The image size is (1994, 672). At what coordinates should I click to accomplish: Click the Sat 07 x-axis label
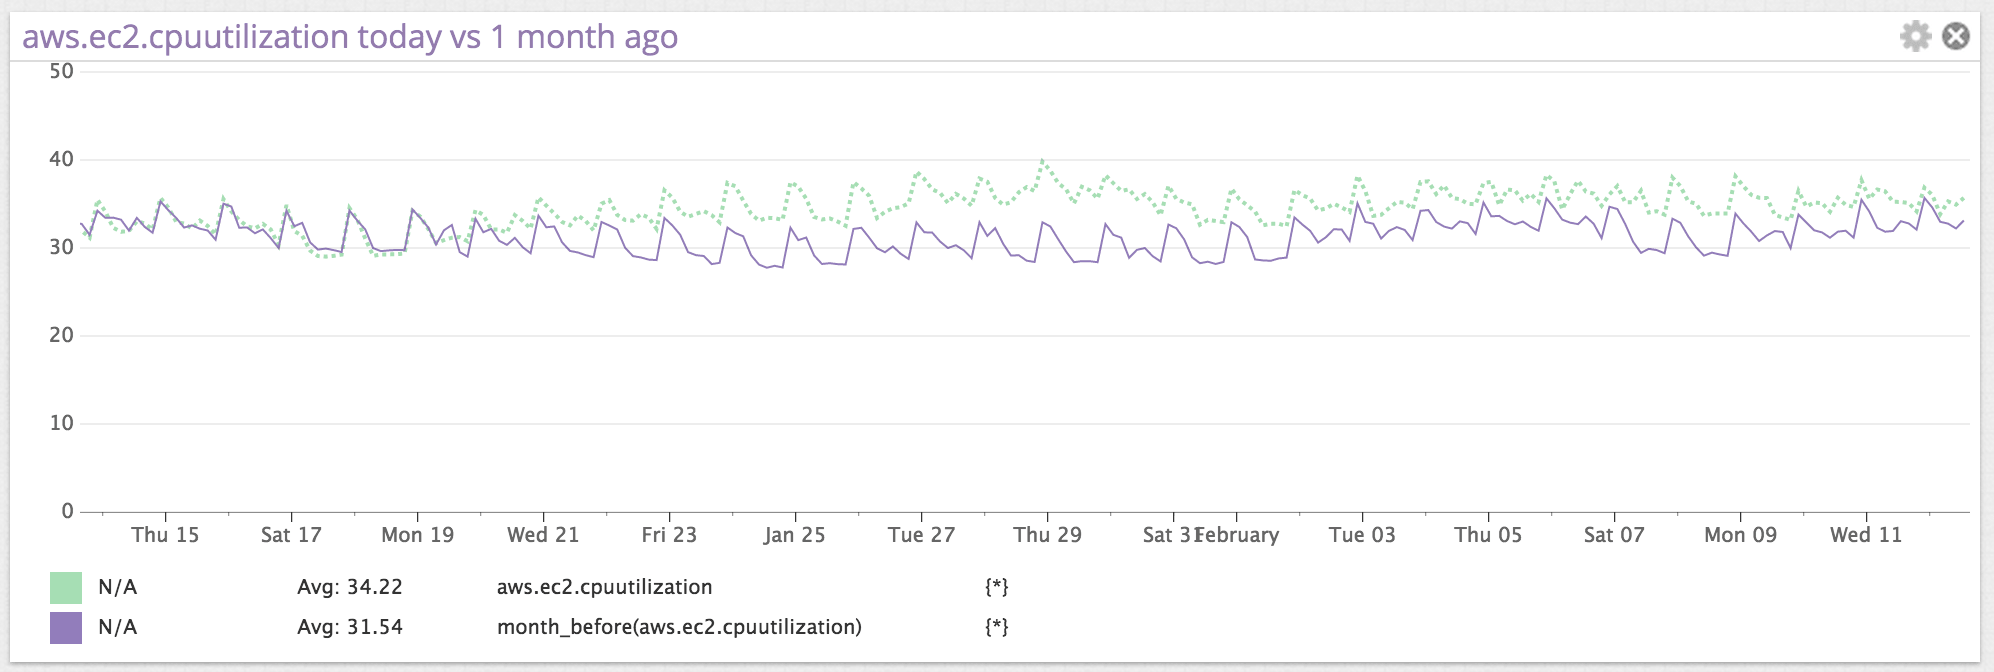(x=1614, y=535)
